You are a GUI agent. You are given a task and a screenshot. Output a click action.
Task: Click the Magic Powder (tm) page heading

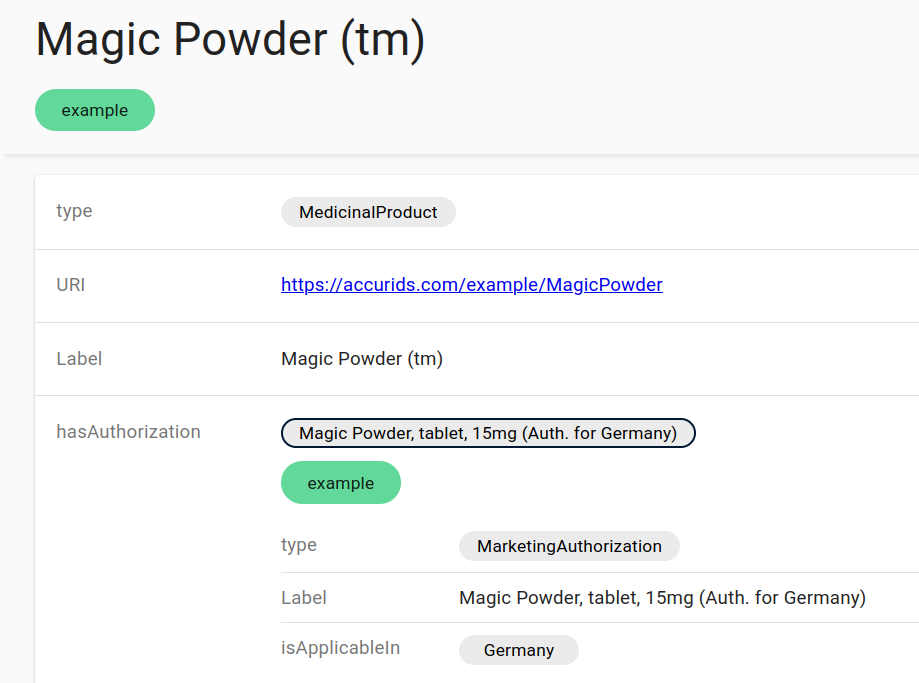tap(230, 39)
